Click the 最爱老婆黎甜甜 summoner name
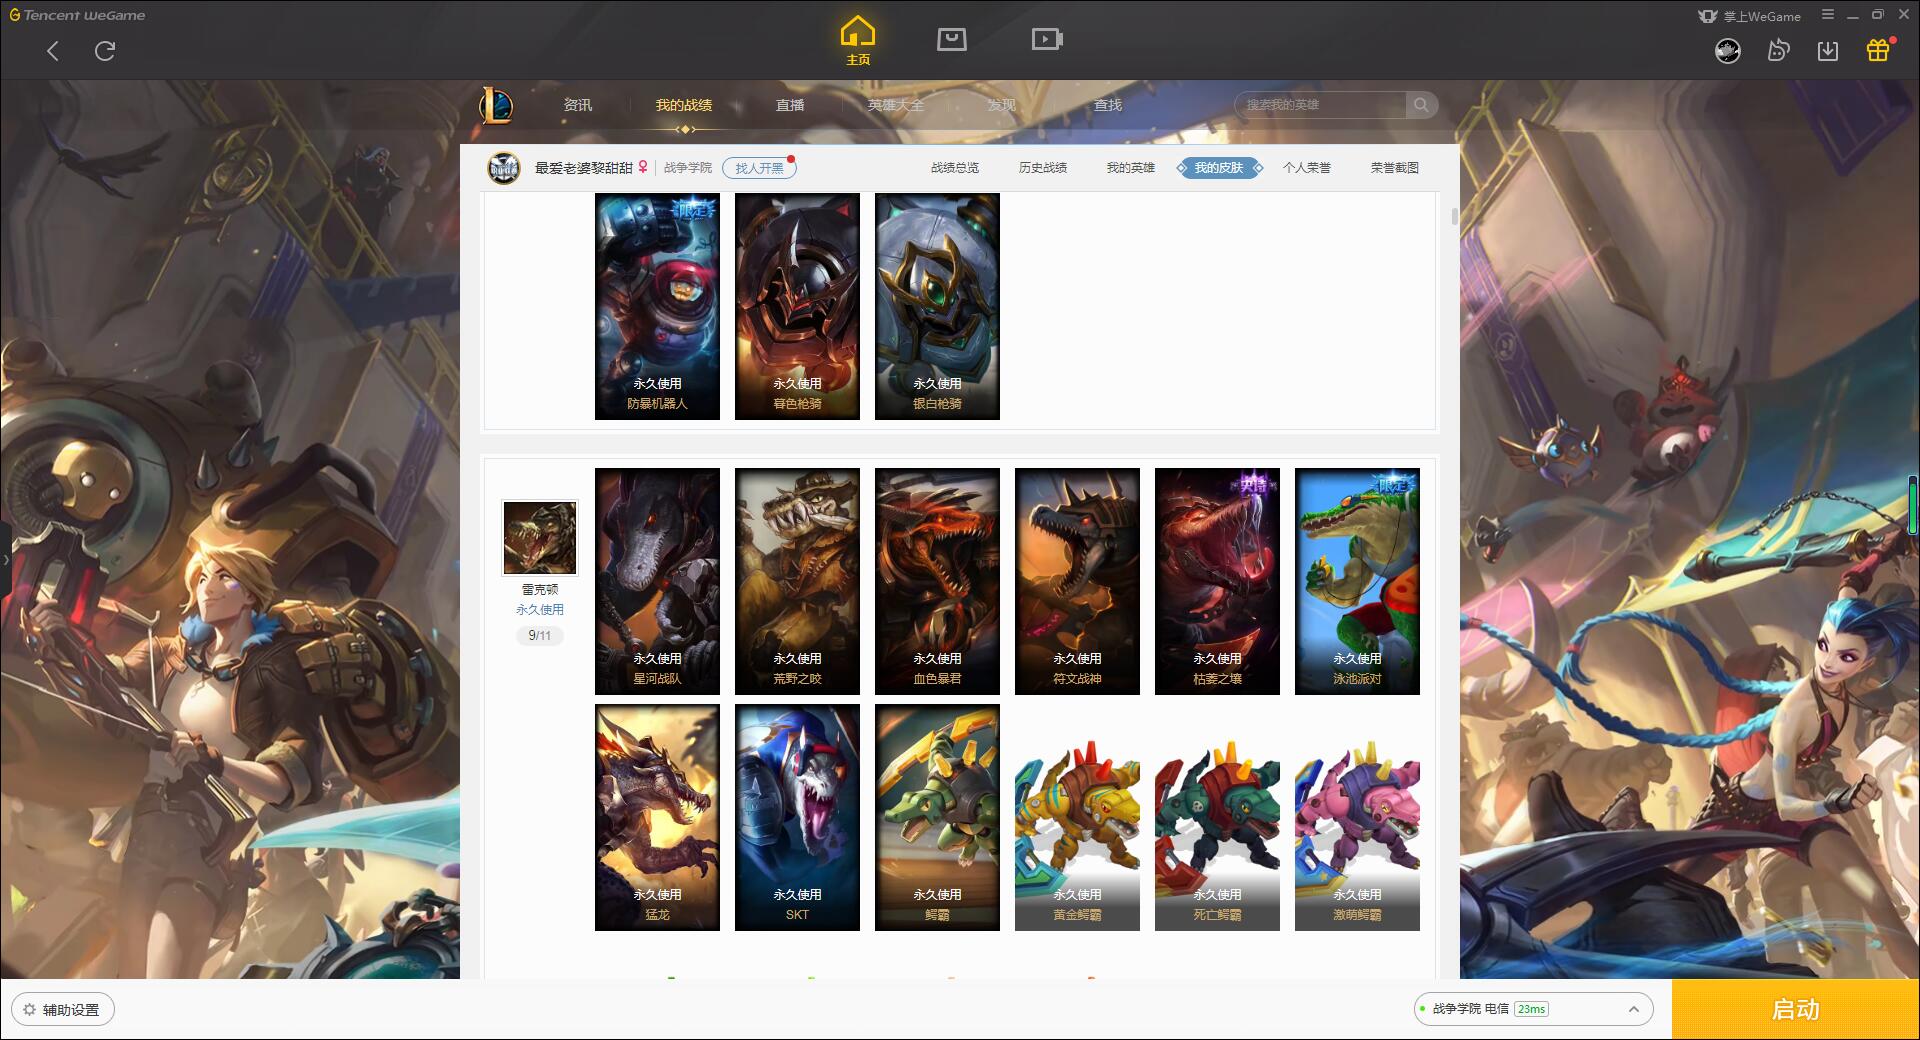1920x1040 pixels. coord(583,168)
